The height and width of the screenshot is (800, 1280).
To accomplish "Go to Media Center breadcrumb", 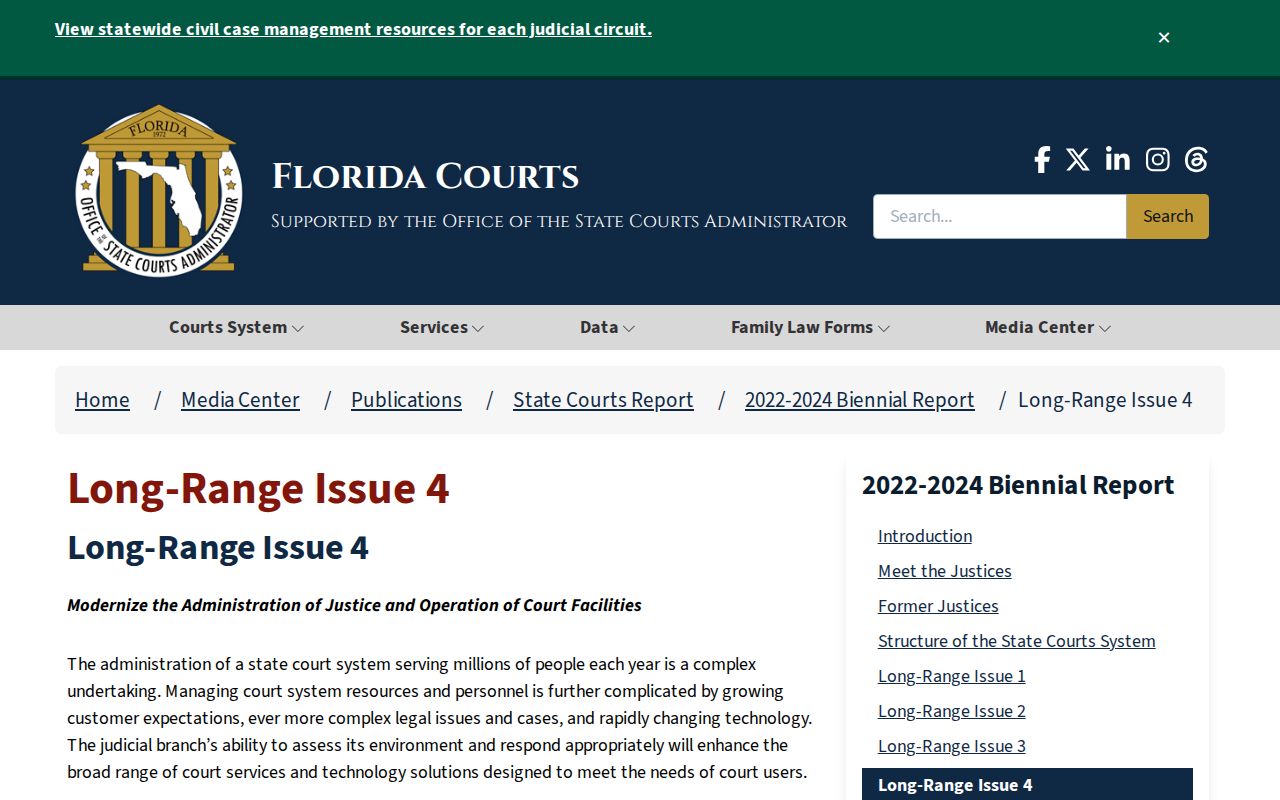I will tap(240, 400).
